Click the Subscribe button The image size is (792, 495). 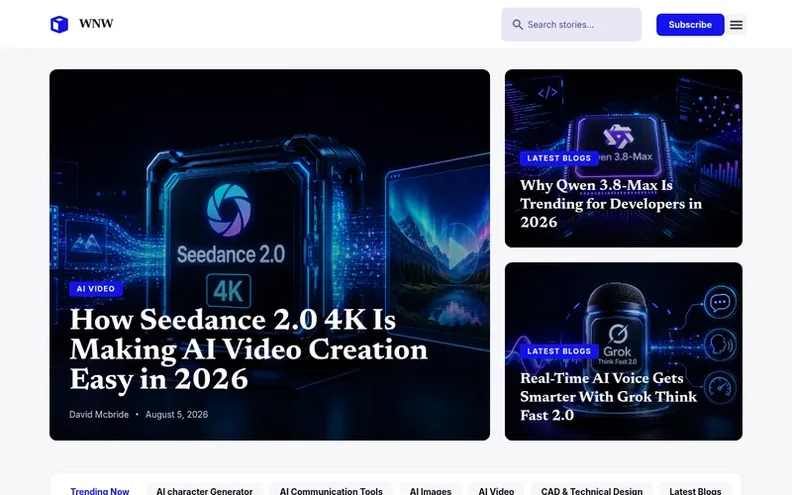click(690, 25)
